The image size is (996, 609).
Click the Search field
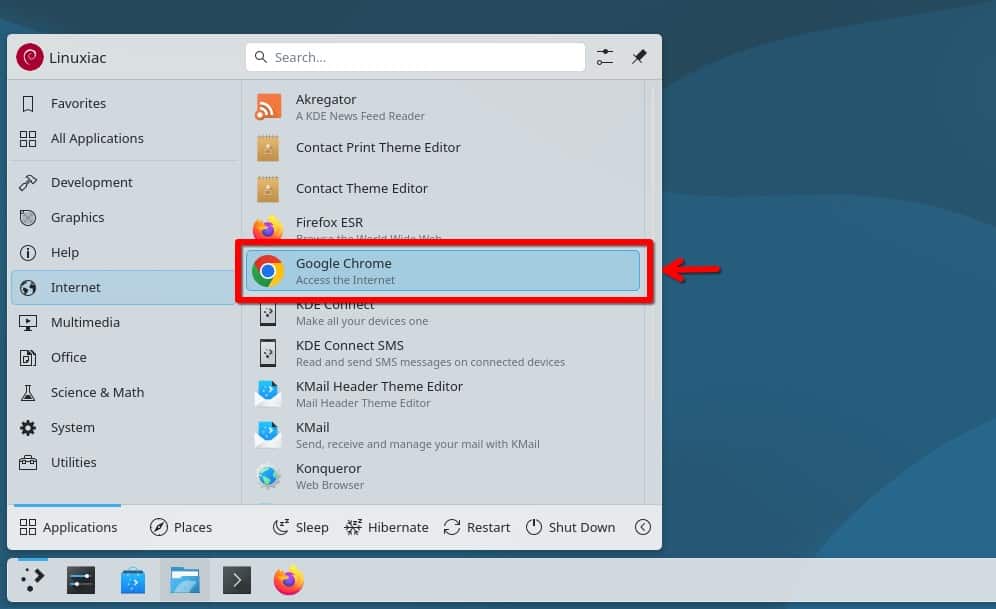pos(415,57)
